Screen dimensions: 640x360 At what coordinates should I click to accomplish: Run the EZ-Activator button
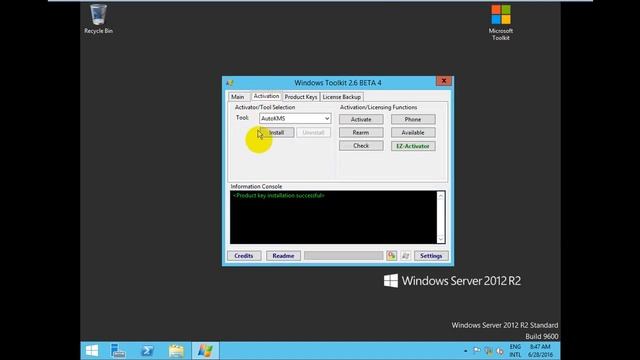(413, 146)
